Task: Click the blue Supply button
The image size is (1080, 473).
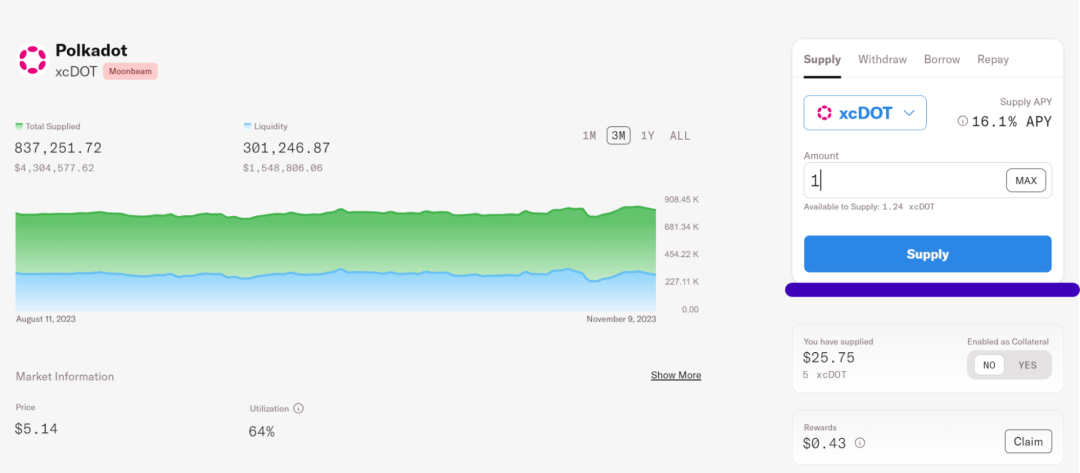Action: coord(927,254)
